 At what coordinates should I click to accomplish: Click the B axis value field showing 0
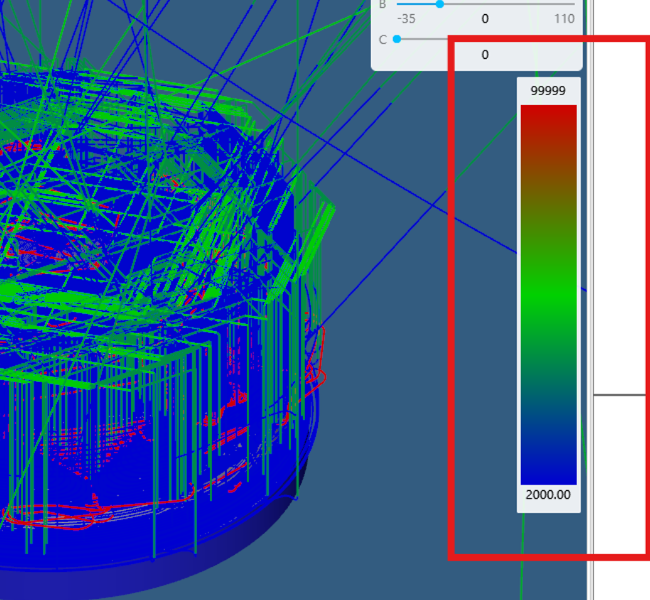click(x=485, y=18)
